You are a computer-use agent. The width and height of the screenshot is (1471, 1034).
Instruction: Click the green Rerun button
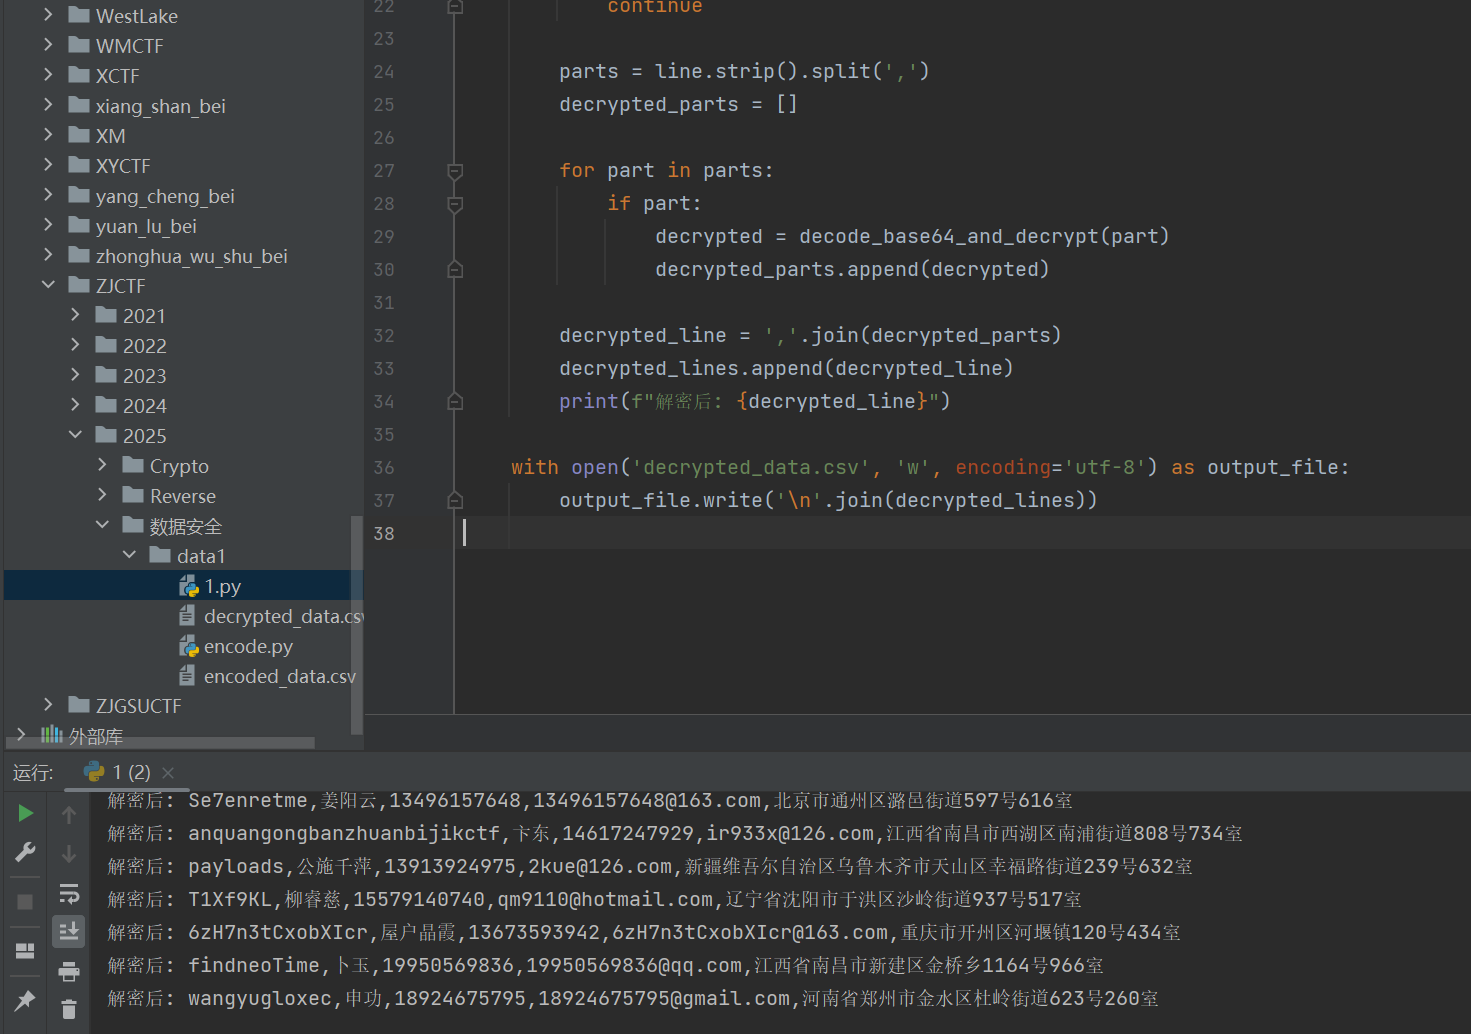click(26, 813)
